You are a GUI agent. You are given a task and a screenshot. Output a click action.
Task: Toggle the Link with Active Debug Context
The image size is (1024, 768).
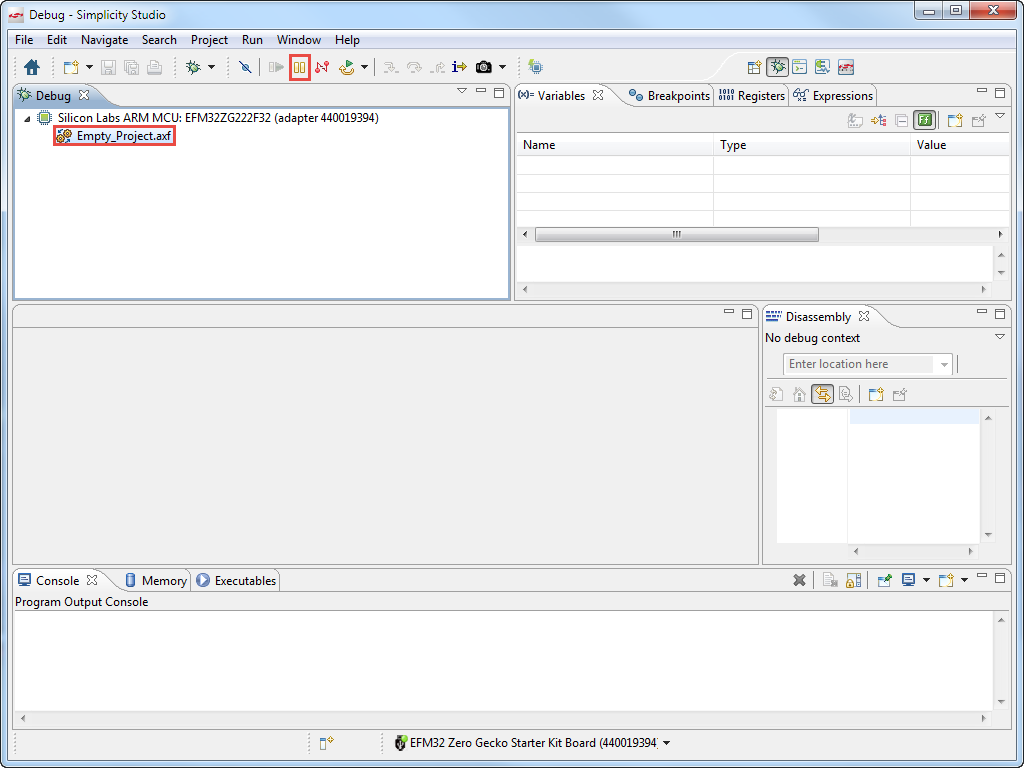pos(822,394)
